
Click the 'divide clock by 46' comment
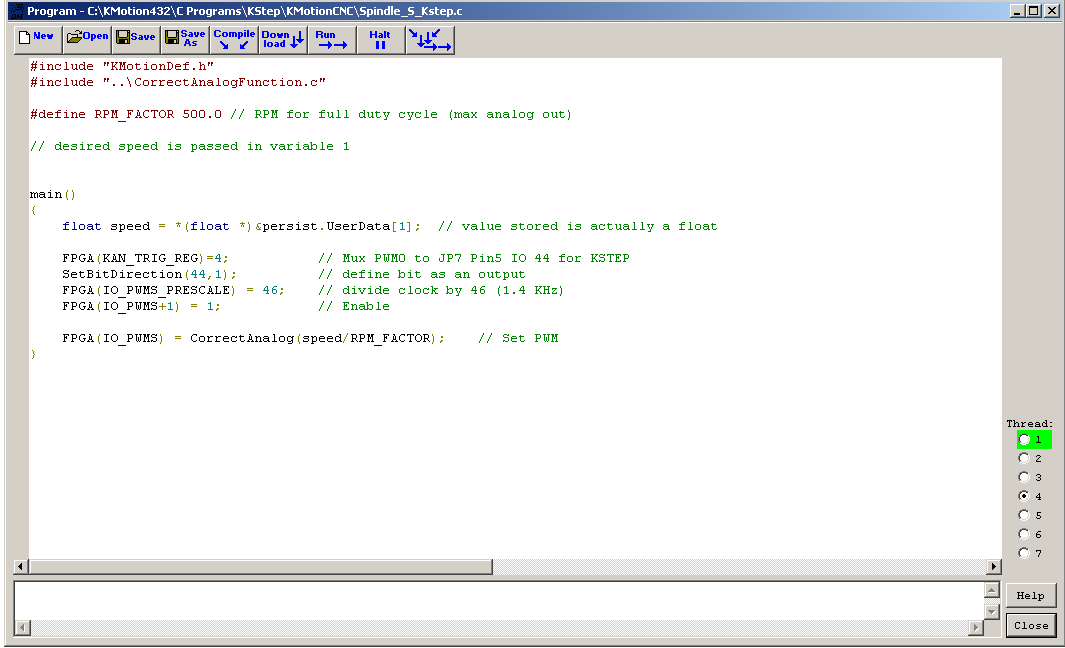441,290
